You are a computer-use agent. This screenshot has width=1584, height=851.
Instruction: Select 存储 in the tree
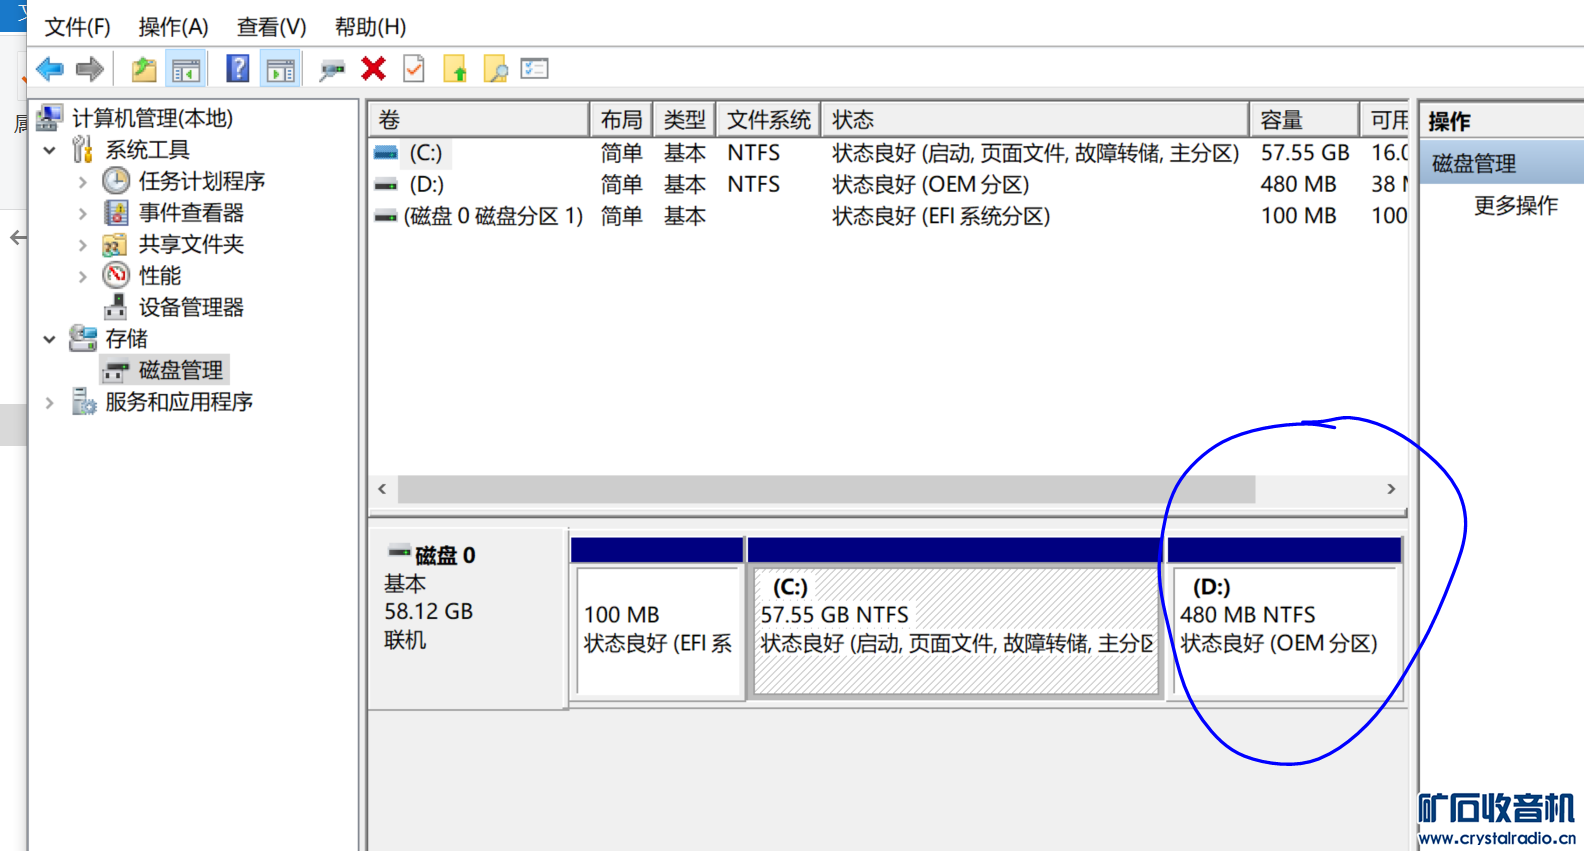tap(126, 339)
